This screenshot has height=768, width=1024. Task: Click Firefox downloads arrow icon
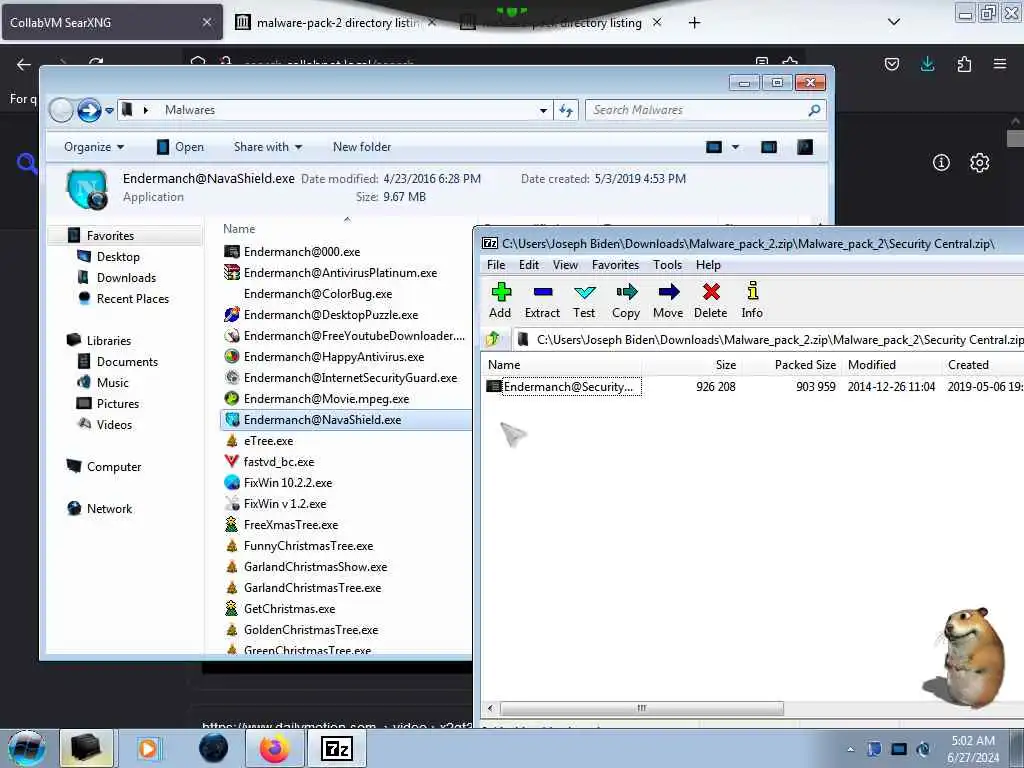click(927, 64)
